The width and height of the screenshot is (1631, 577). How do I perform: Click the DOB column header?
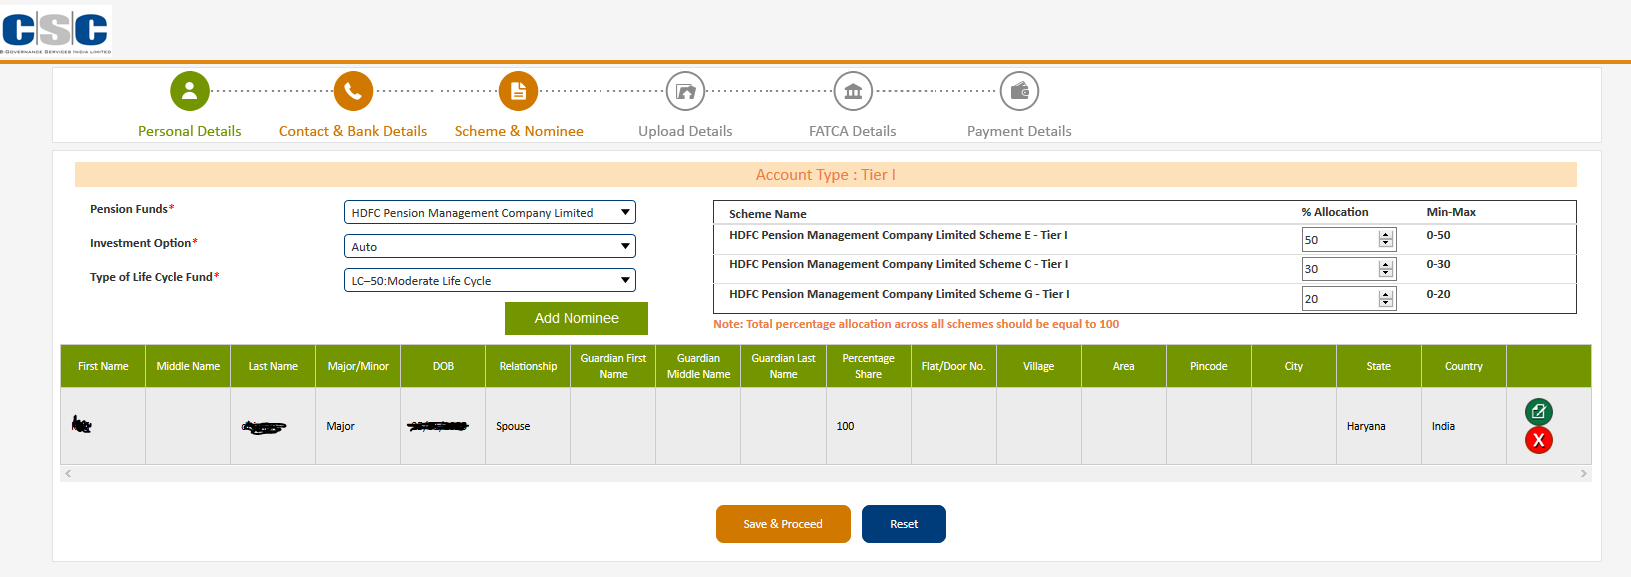click(x=443, y=366)
